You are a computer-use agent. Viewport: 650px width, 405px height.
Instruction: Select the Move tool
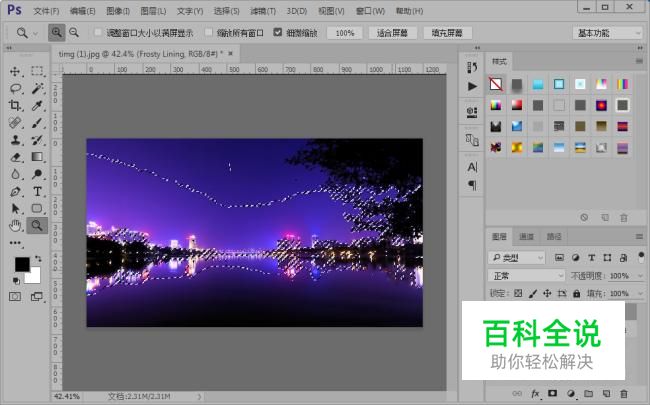[15, 72]
